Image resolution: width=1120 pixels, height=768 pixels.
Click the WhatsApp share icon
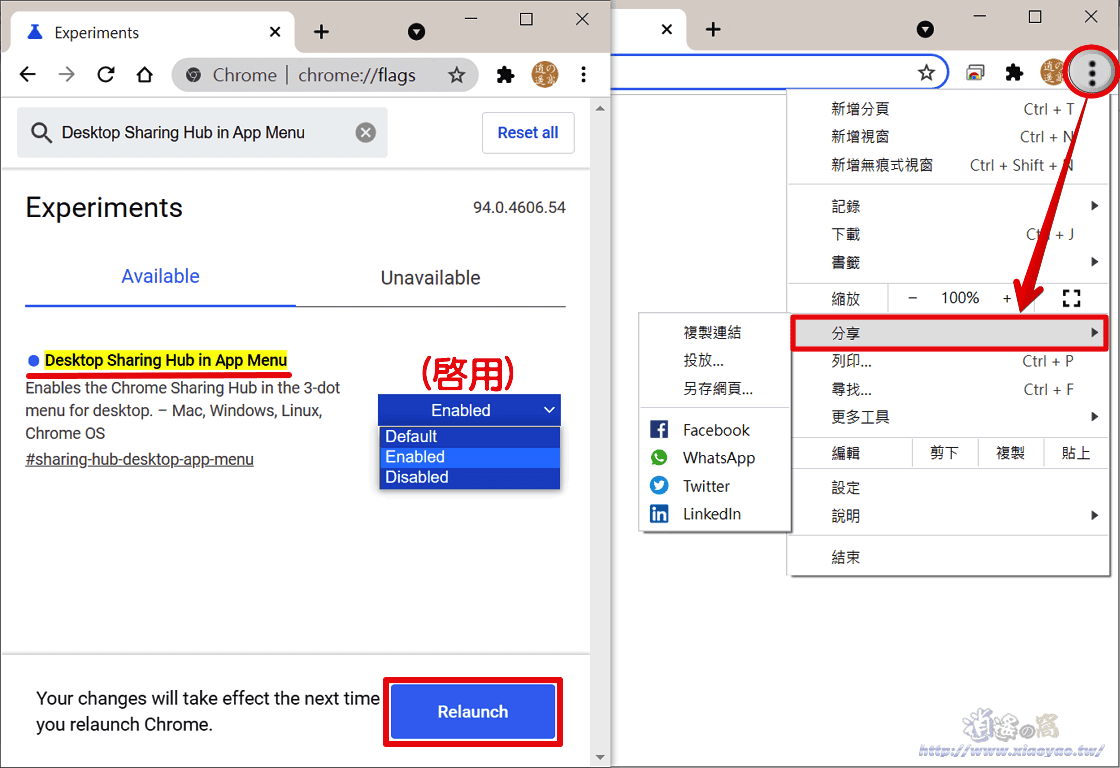point(659,457)
